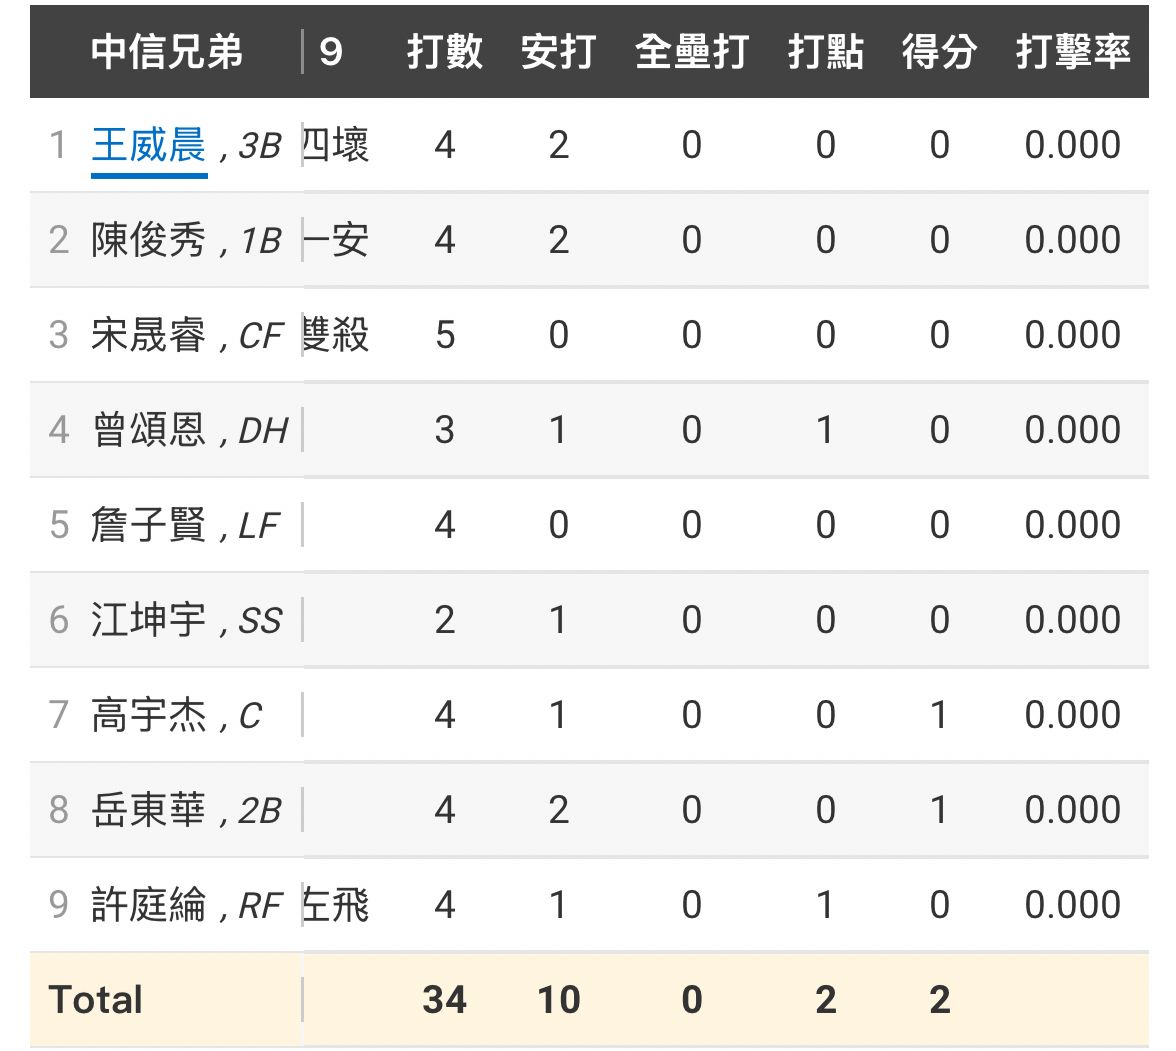Screen dimensions: 1176x1051
Task: Click the 中信兄弟 team header
Action: [167, 52]
